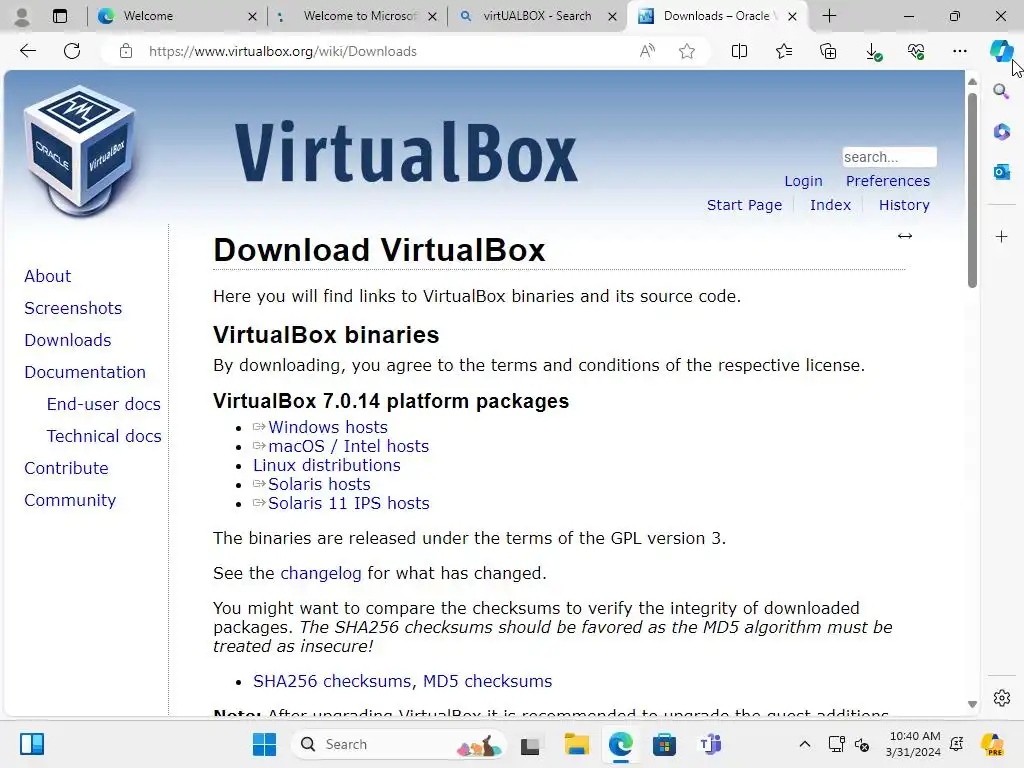Viewport: 1024px width, 768px height.
Task: Open the Community link
Action: pyautogui.click(x=70, y=500)
